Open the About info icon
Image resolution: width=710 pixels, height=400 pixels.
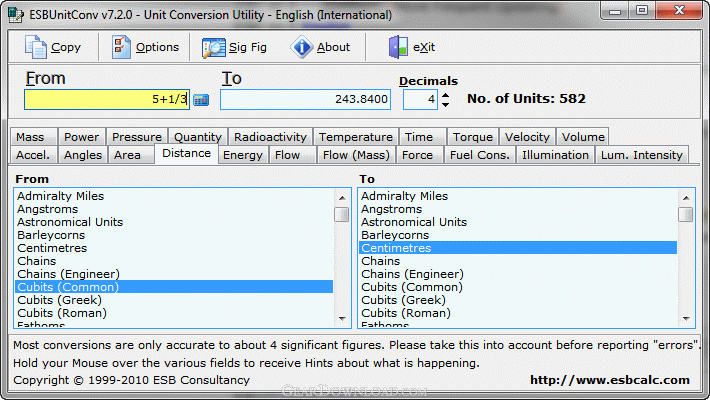(x=301, y=47)
